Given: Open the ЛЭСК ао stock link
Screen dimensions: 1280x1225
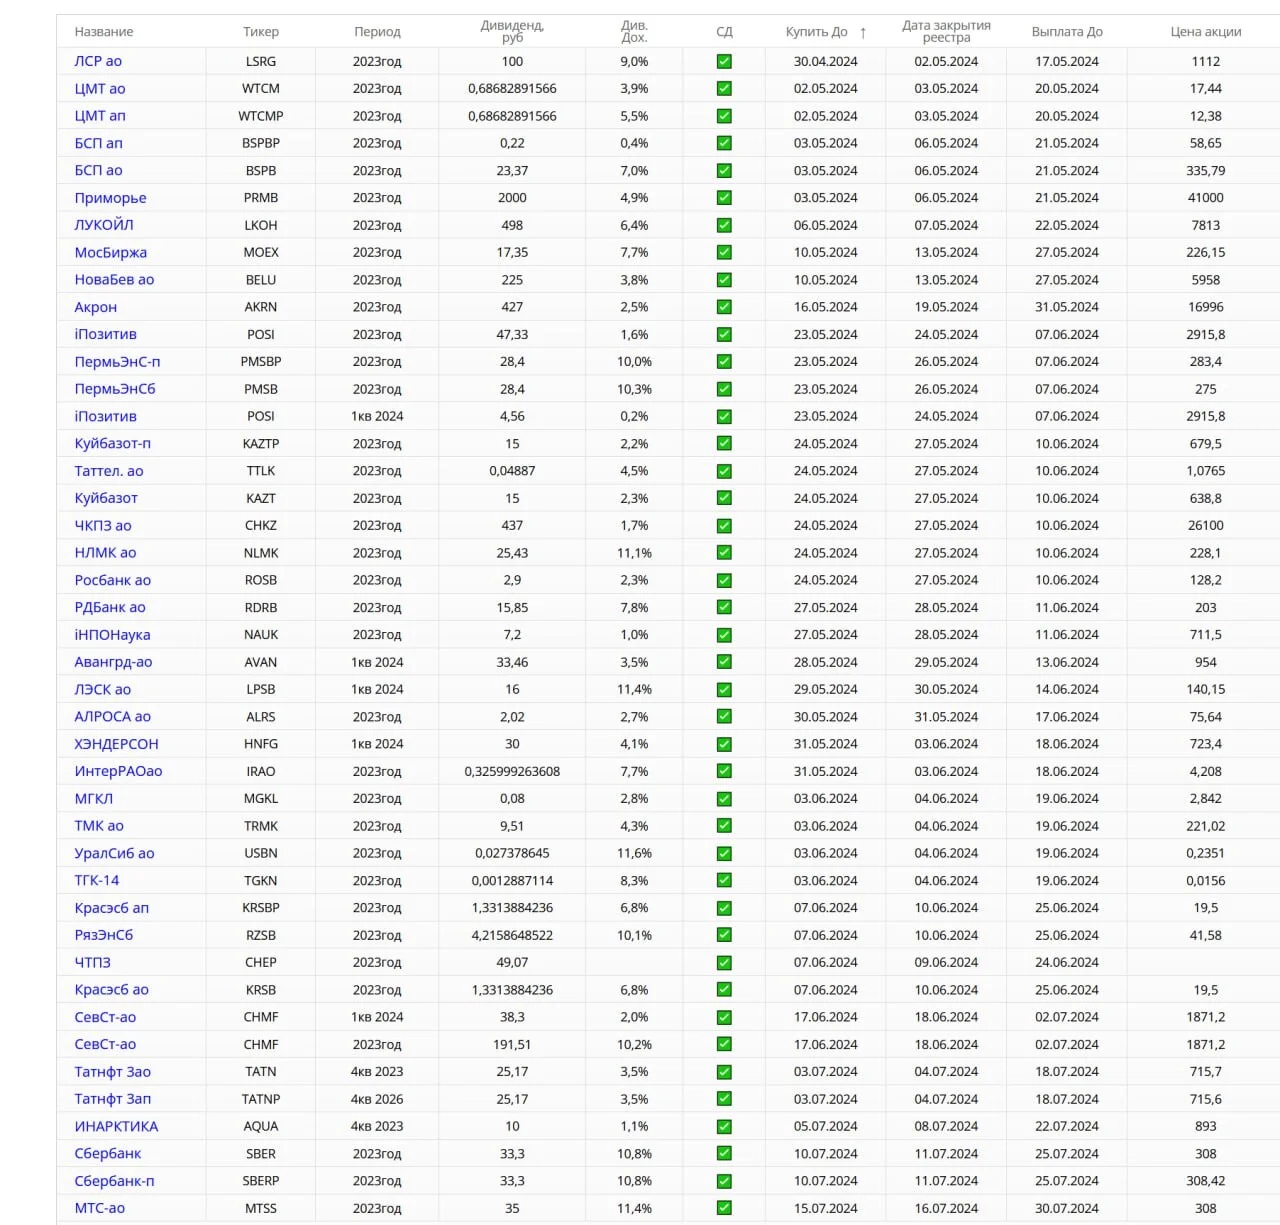Looking at the screenshot, I should (x=102, y=690).
